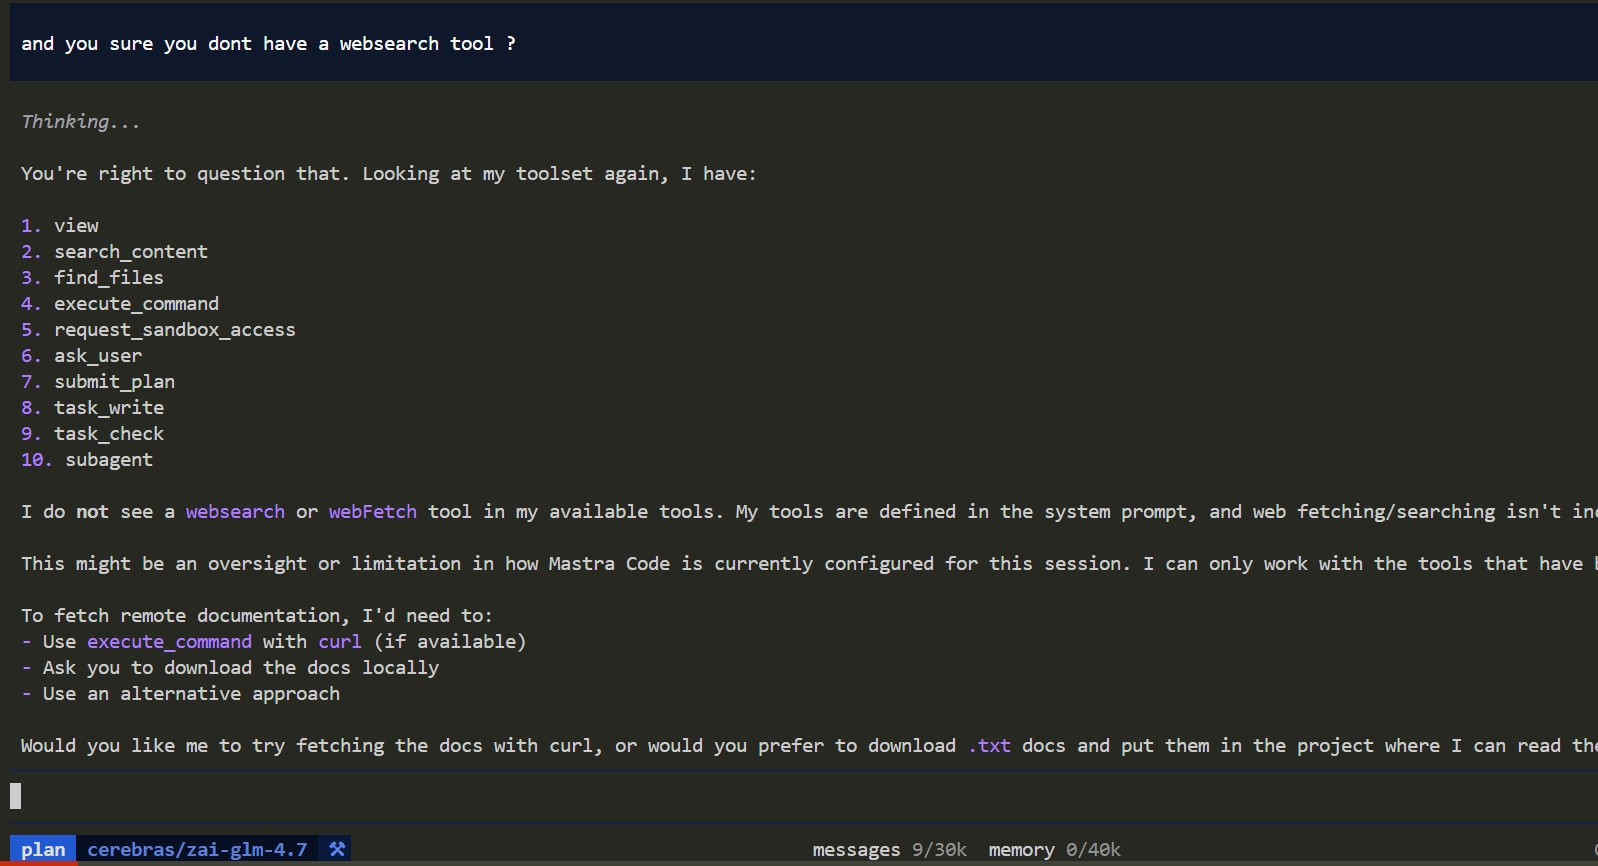Select list item 7 "submit_plan"

(98, 382)
